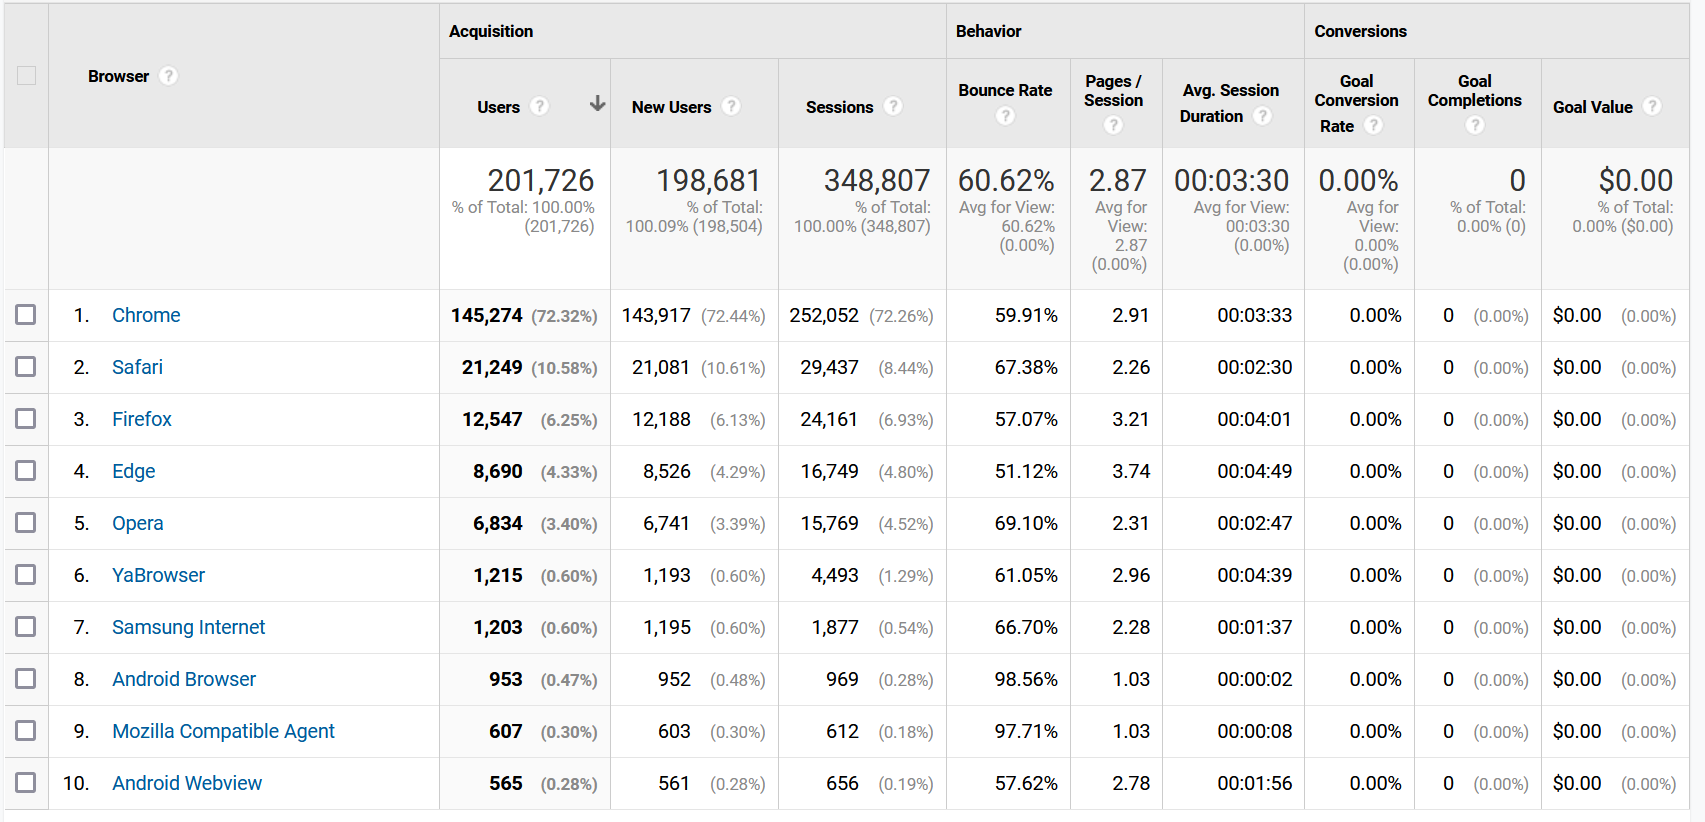Sort table by Sessions column header
The image size is (1705, 822).
pyautogui.click(x=839, y=107)
